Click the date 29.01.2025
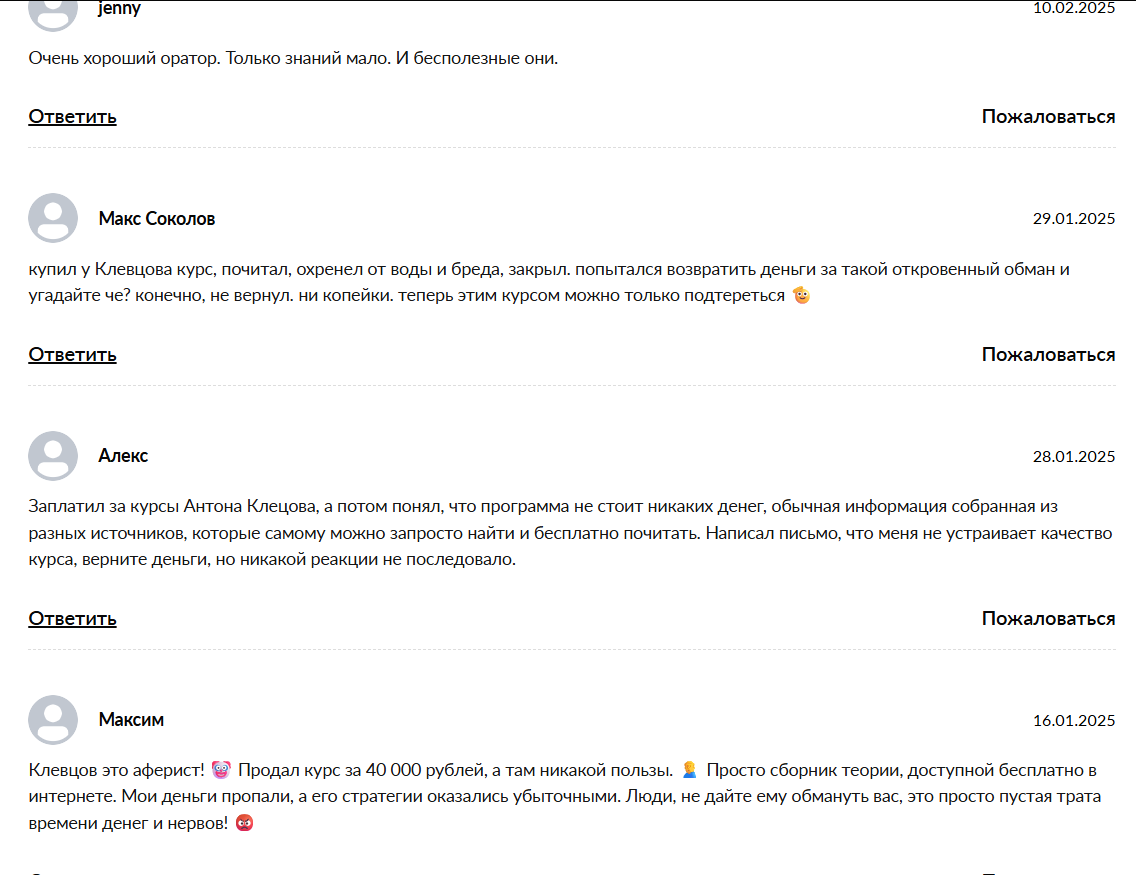 pos(1074,219)
